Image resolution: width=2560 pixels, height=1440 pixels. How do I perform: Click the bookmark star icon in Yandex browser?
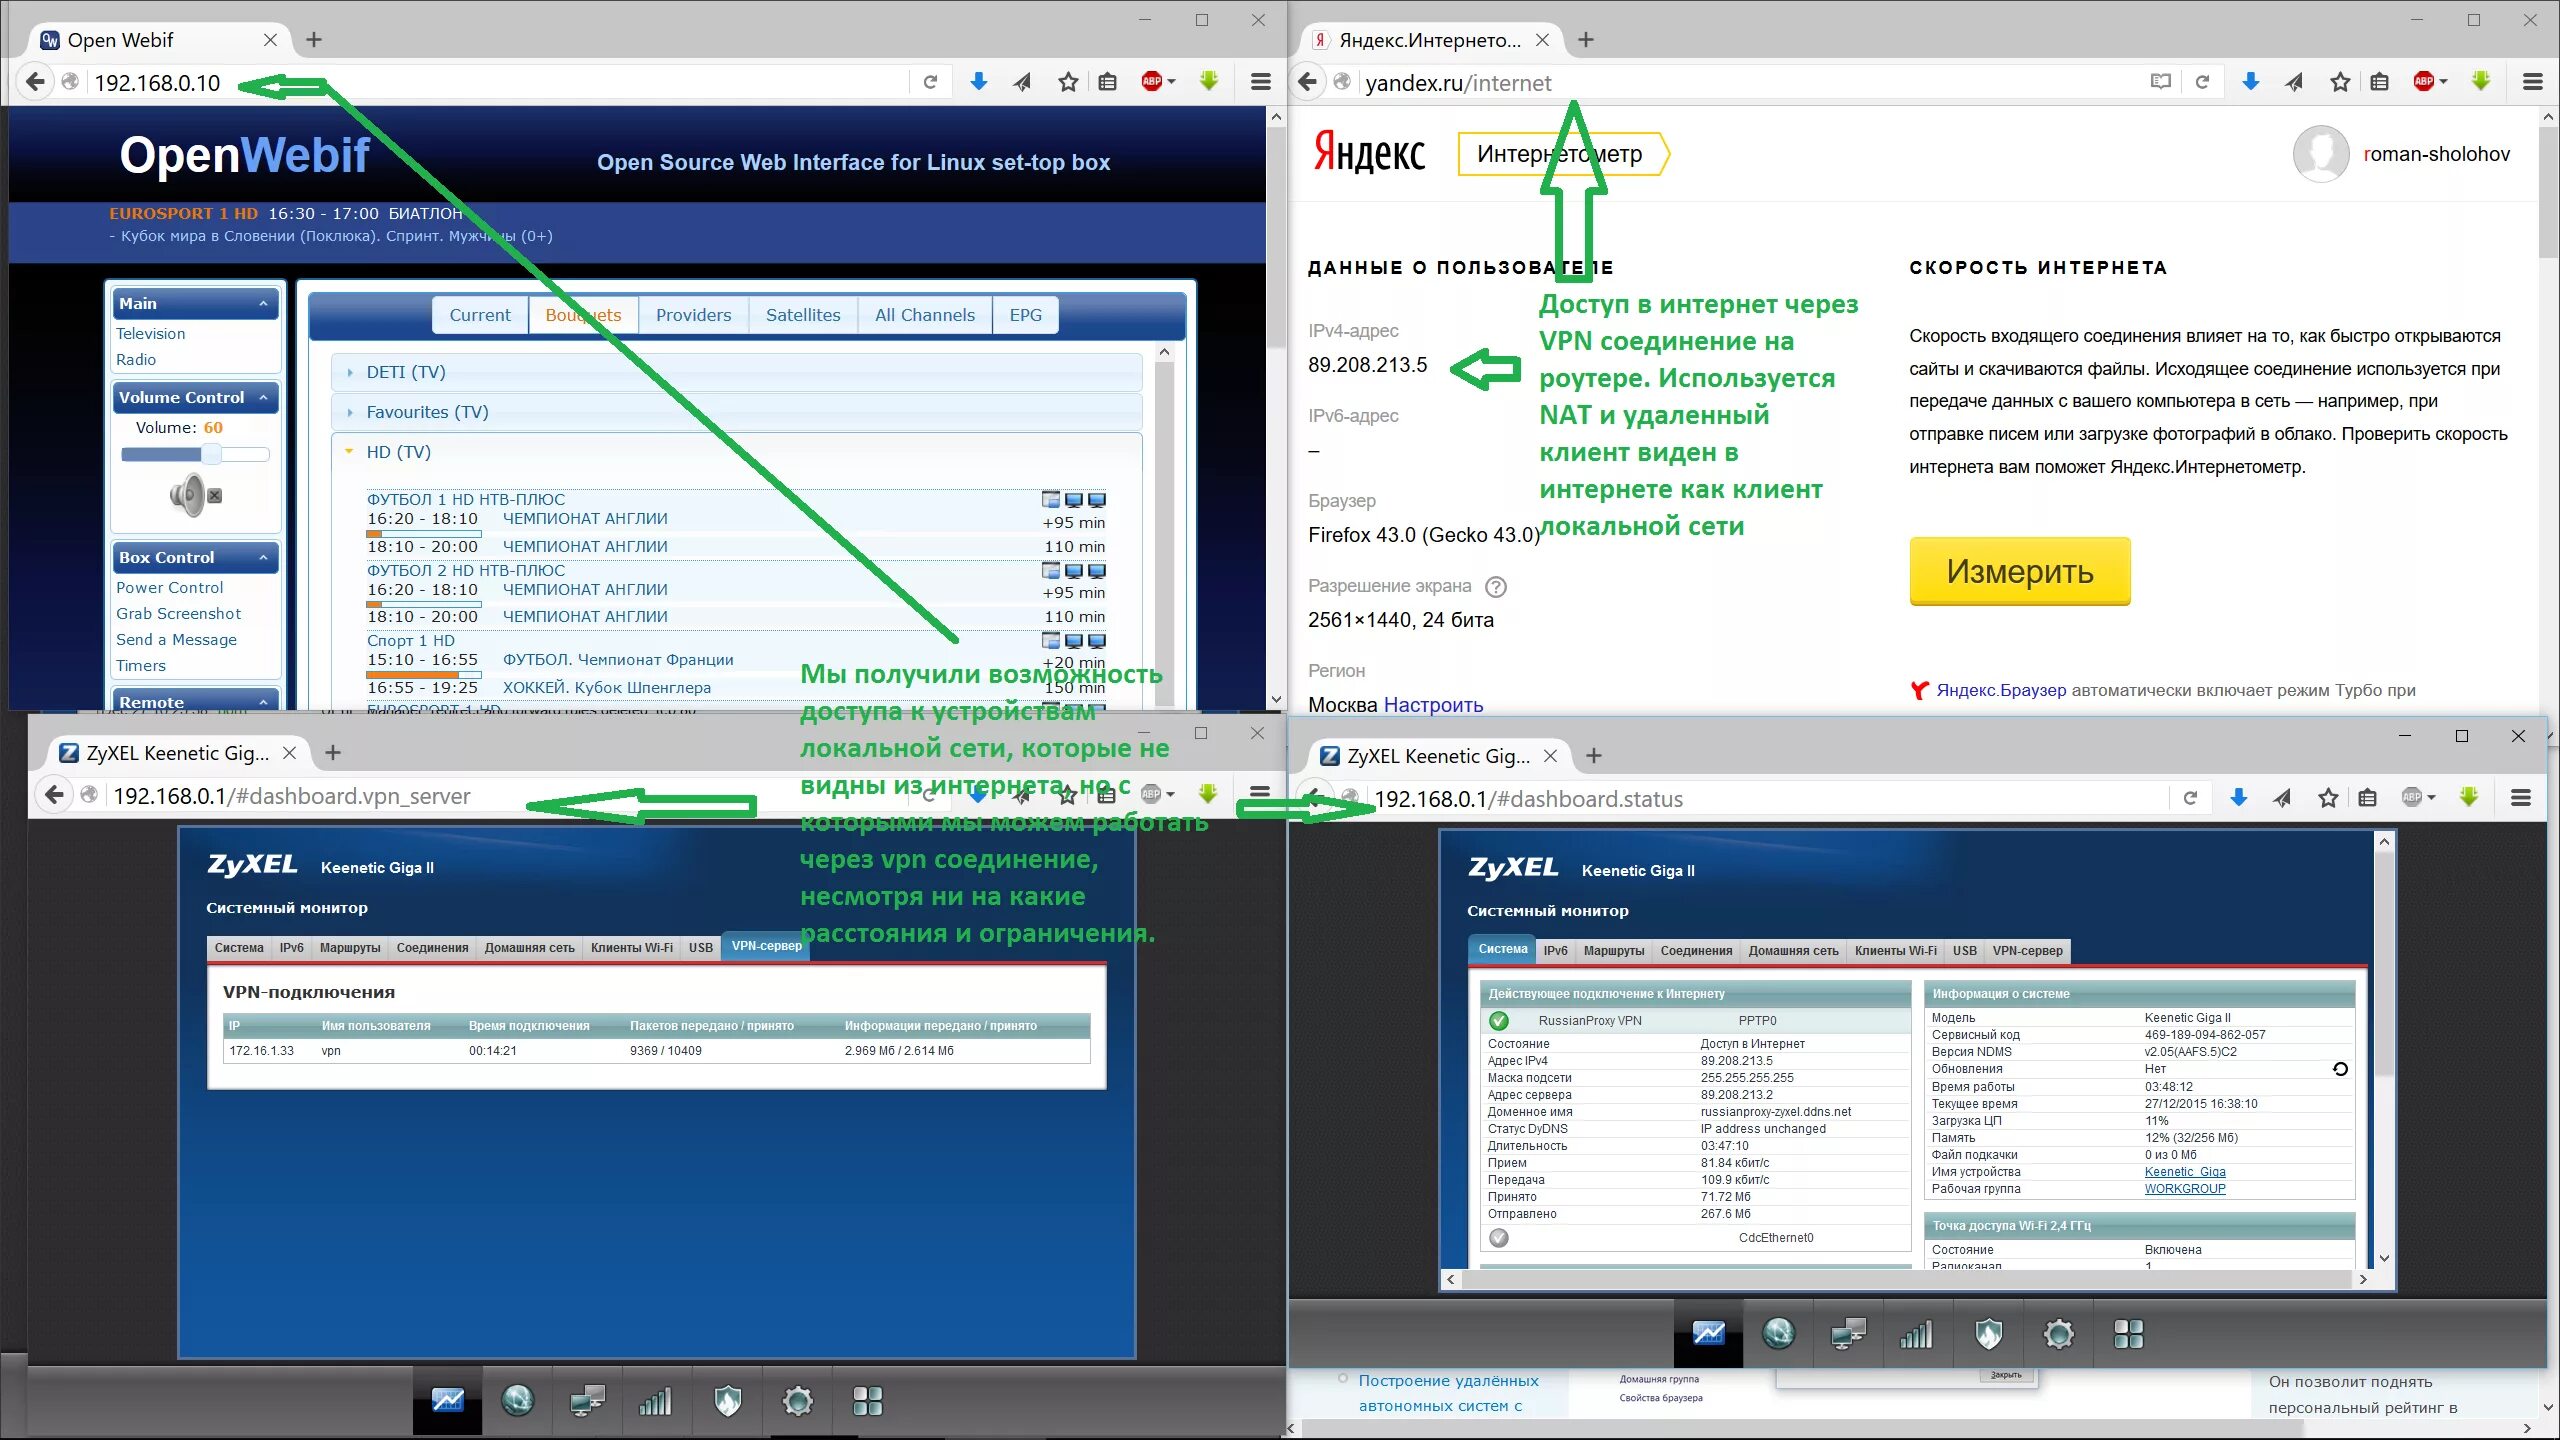2333,83
